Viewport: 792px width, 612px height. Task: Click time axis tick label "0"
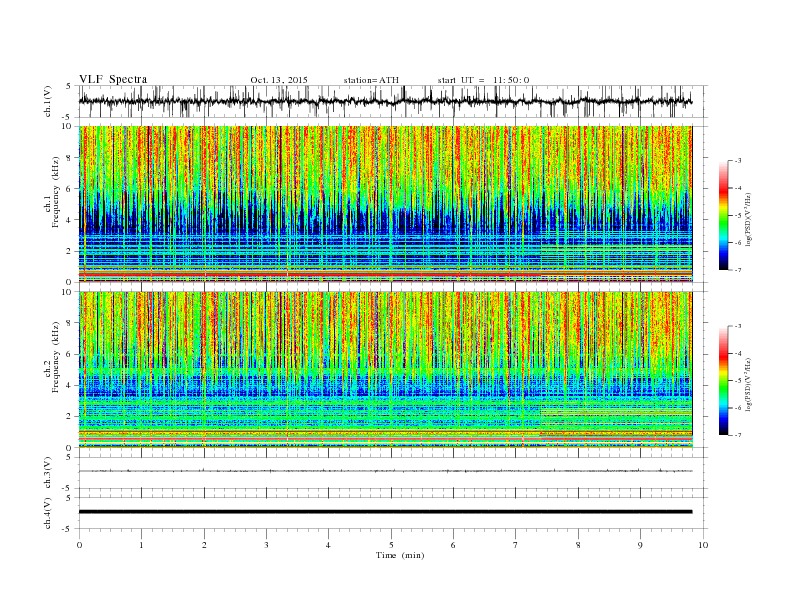(x=79, y=545)
